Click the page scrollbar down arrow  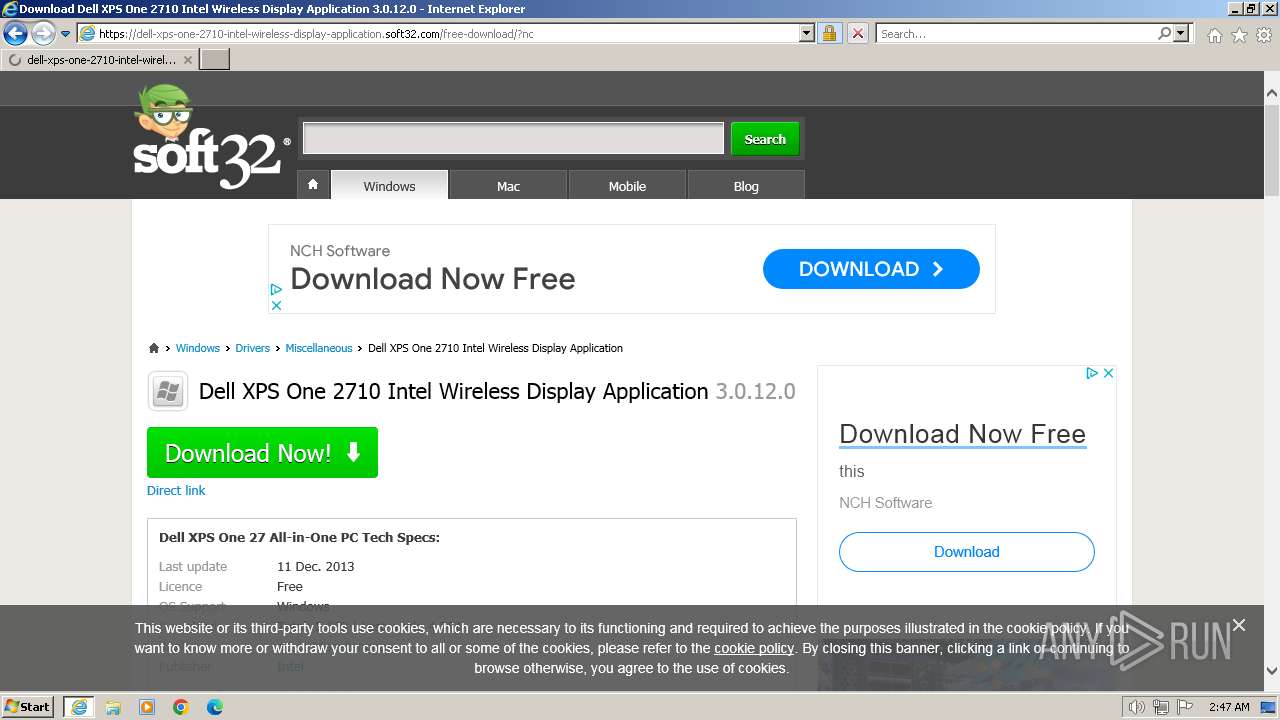pyautogui.click(x=1271, y=671)
